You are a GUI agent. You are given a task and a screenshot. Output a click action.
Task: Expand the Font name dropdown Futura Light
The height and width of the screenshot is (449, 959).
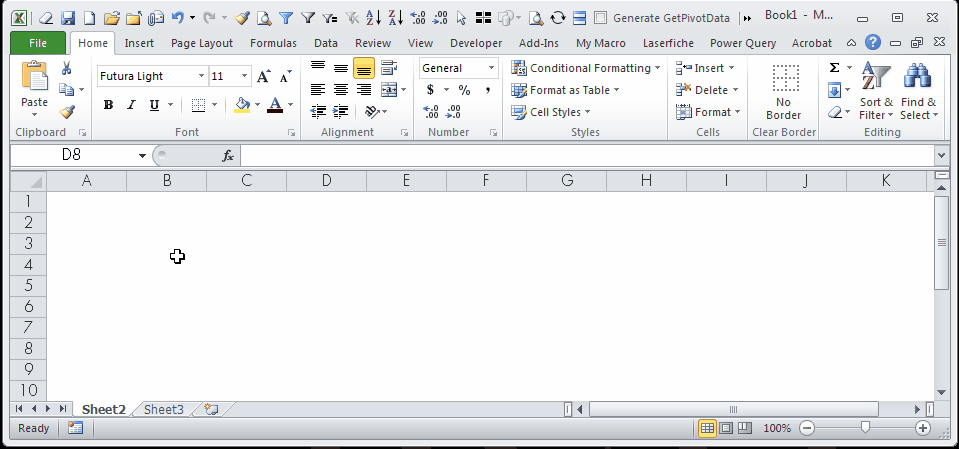pos(201,76)
